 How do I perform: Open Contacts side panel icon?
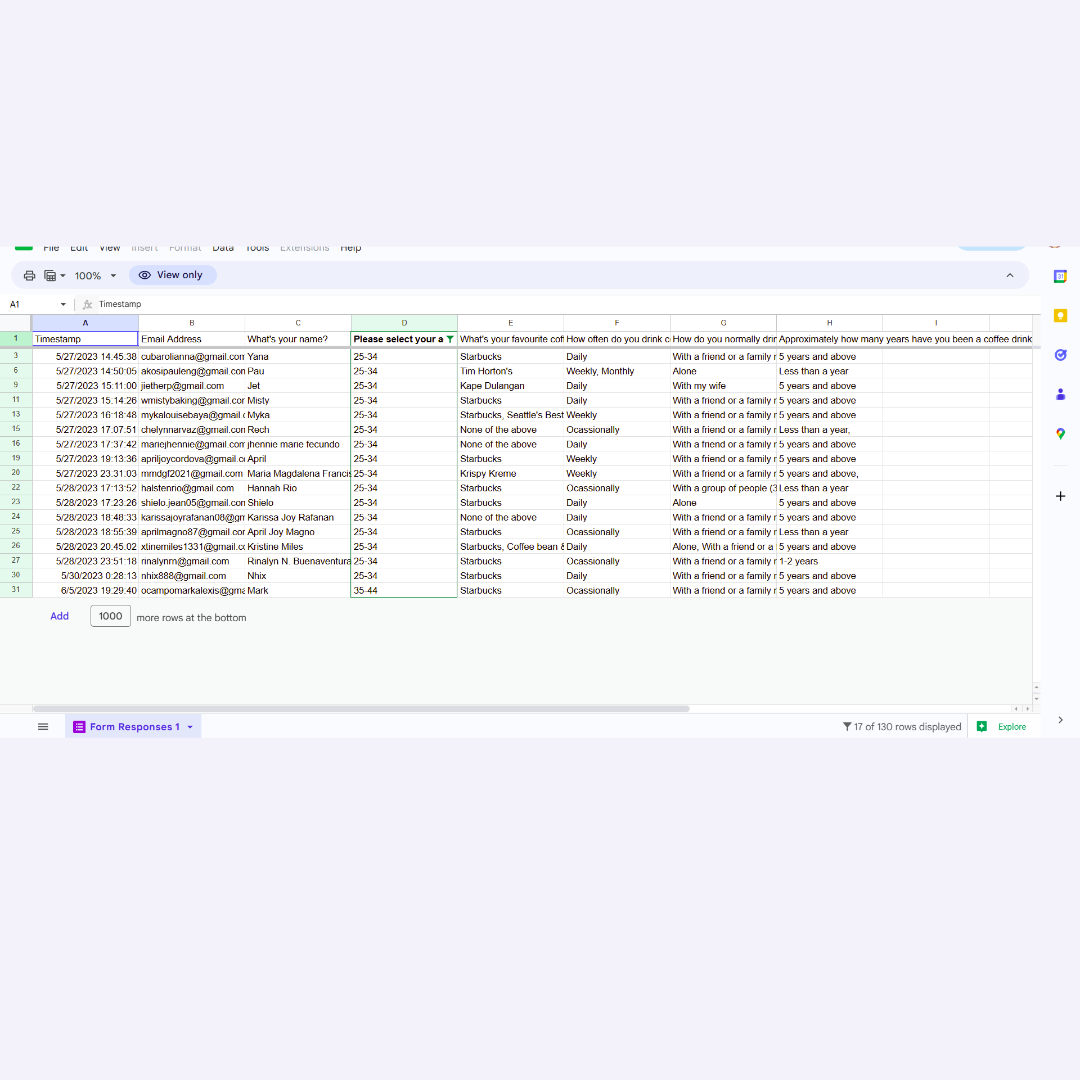(x=1060, y=394)
